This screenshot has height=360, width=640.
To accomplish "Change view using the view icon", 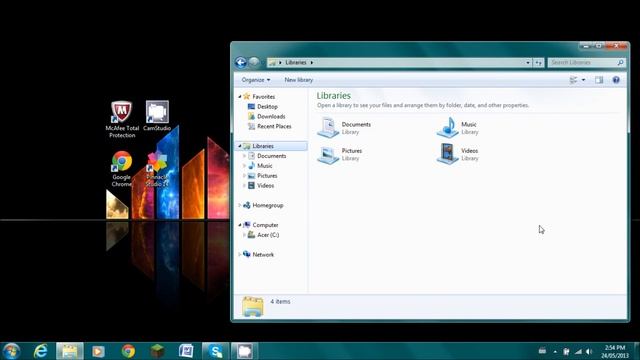I will (573, 80).
